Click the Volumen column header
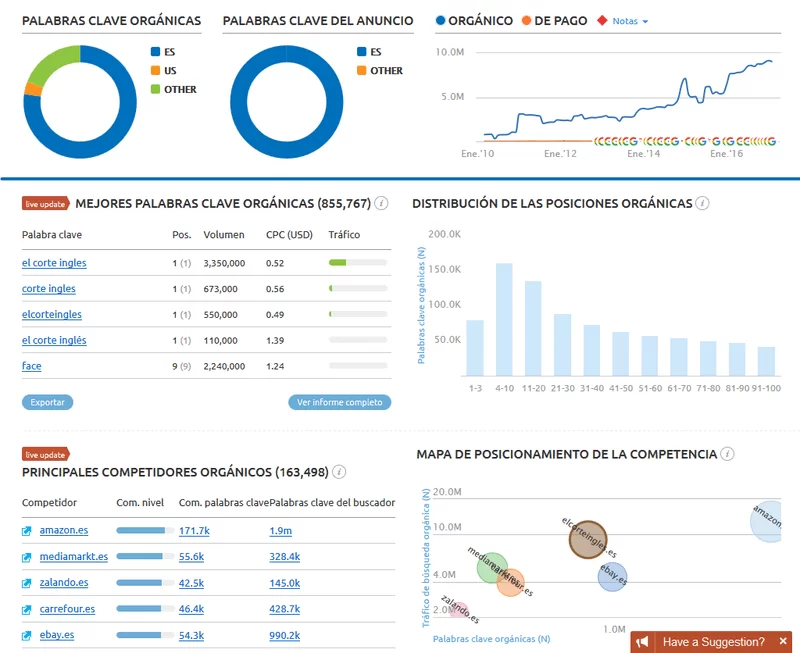800x653 pixels. pyautogui.click(x=224, y=235)
